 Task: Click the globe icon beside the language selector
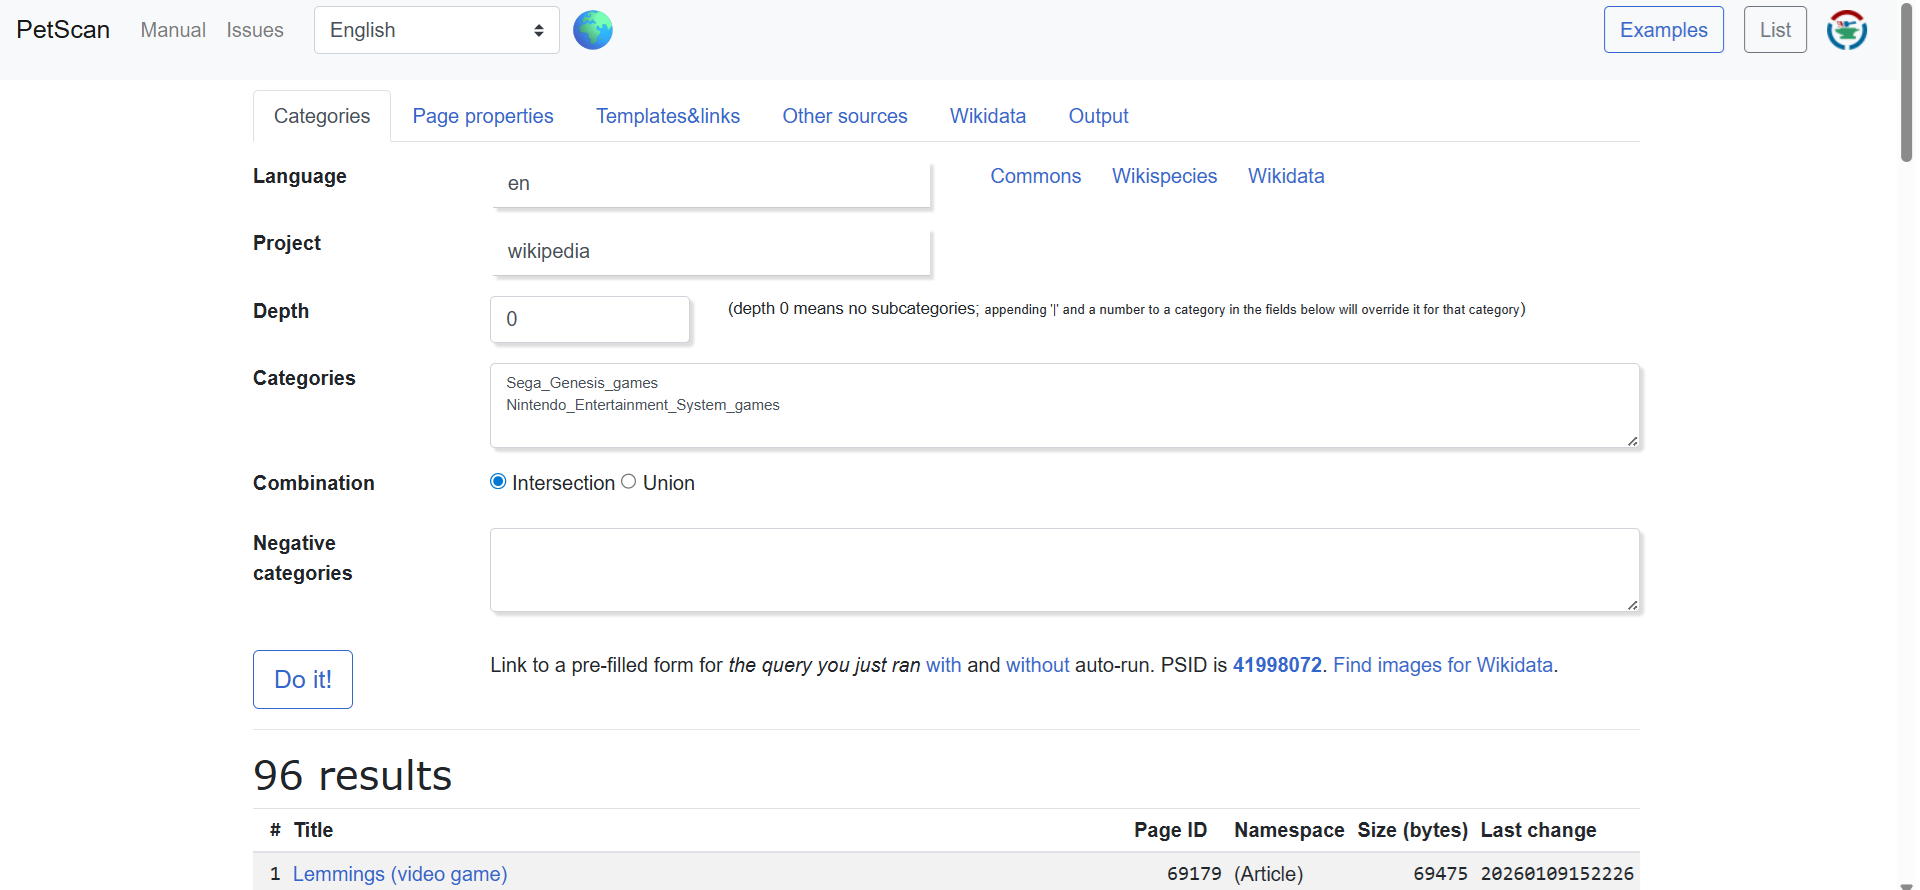pyautogui.click(x=593, y=30)
